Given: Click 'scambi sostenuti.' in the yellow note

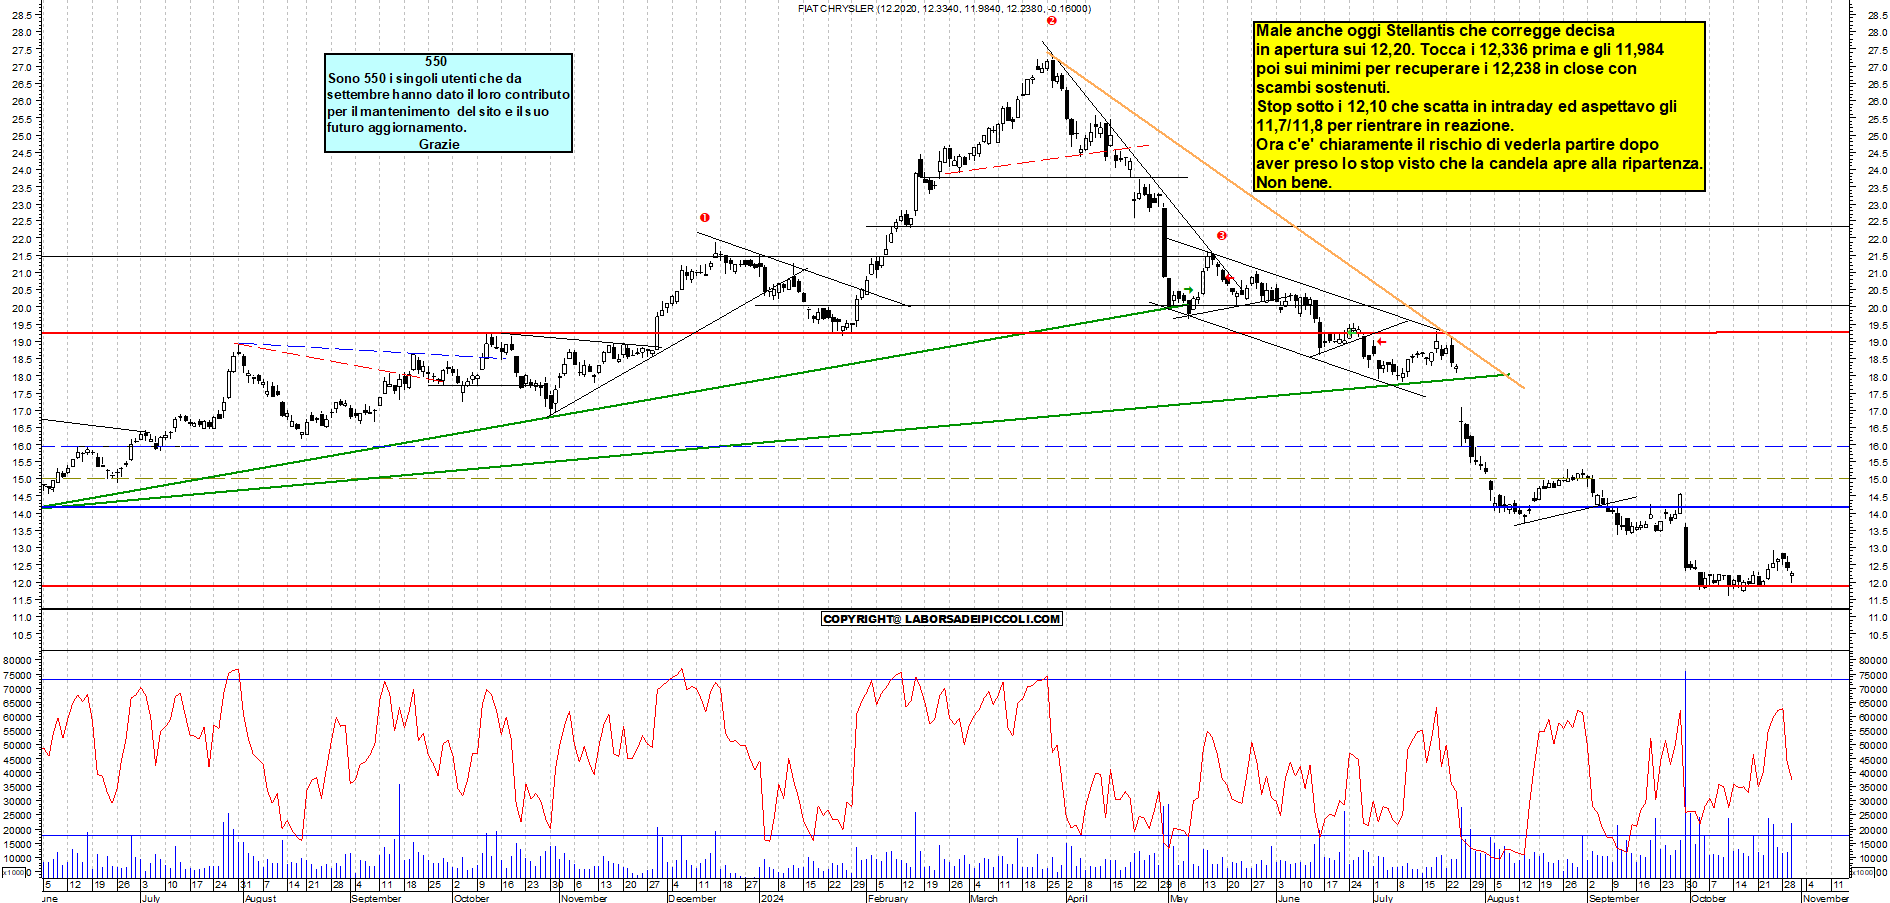Looking at the screenshot, I should click(x=1323, y=87).
